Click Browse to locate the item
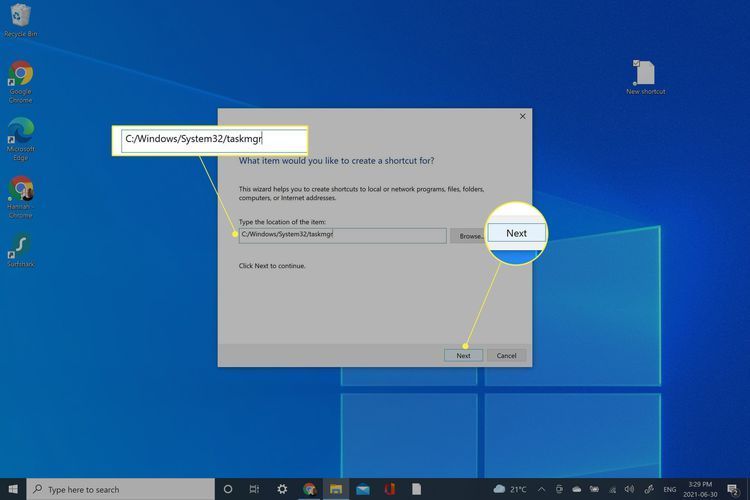 (x=469, y=236)
